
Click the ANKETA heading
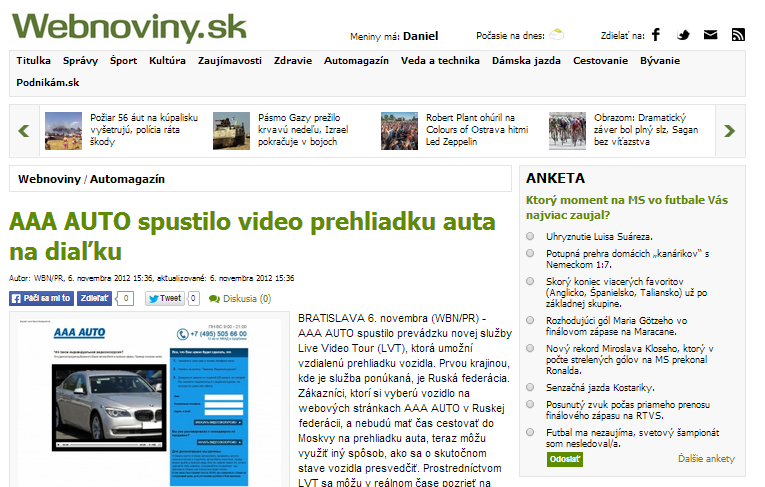pyautogui.click(x=555, y=178)
